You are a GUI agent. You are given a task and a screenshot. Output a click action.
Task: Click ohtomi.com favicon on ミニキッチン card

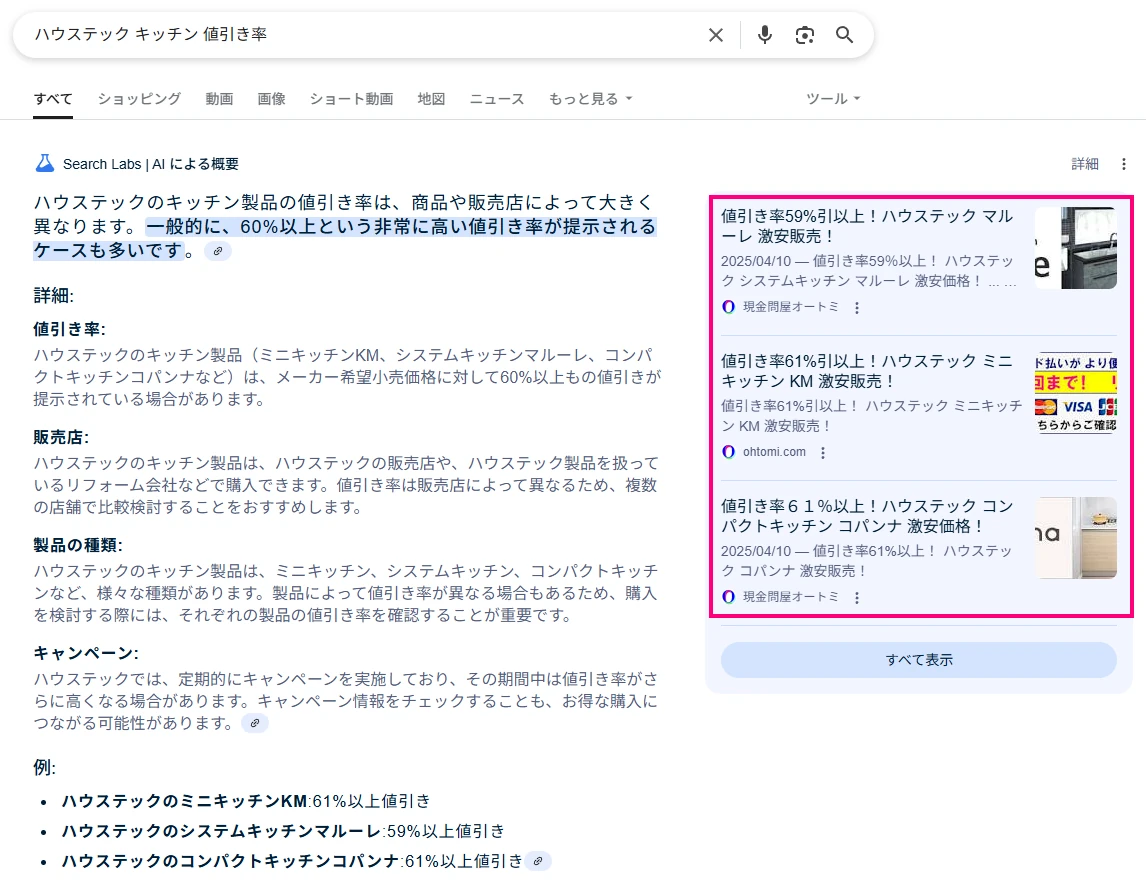click(x=728, y=452)
